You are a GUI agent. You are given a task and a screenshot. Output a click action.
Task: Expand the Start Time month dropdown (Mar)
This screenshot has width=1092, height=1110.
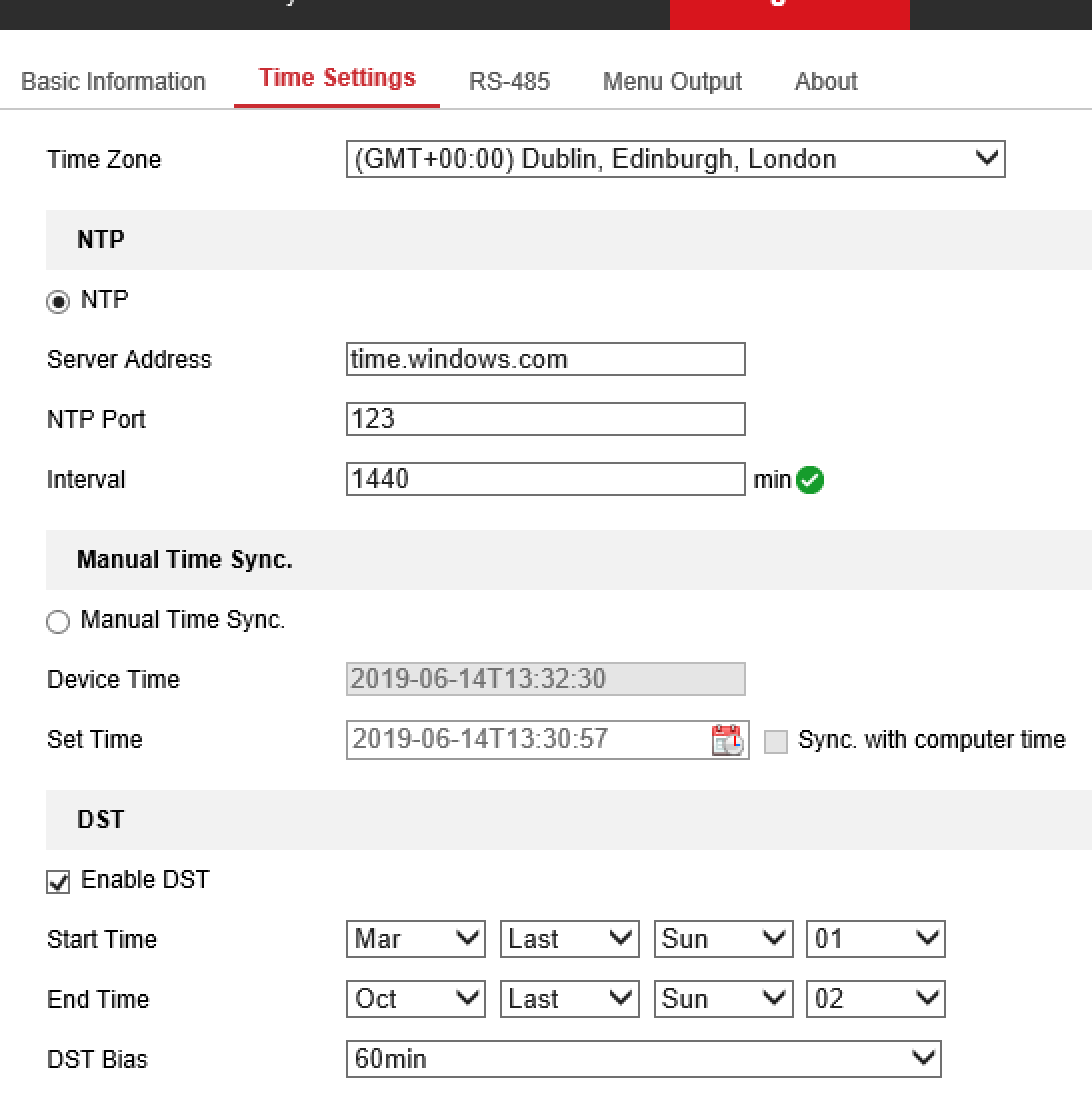[416, 939]
